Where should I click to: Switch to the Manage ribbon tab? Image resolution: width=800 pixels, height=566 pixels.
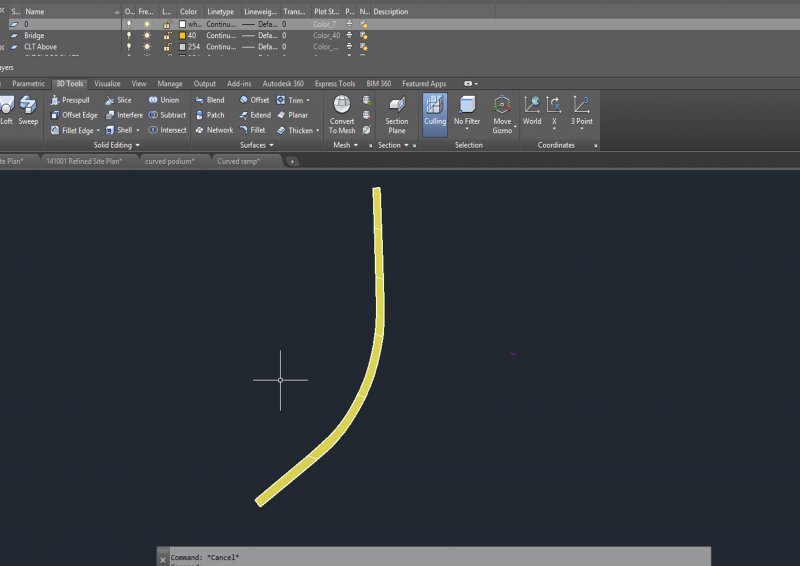170,84
